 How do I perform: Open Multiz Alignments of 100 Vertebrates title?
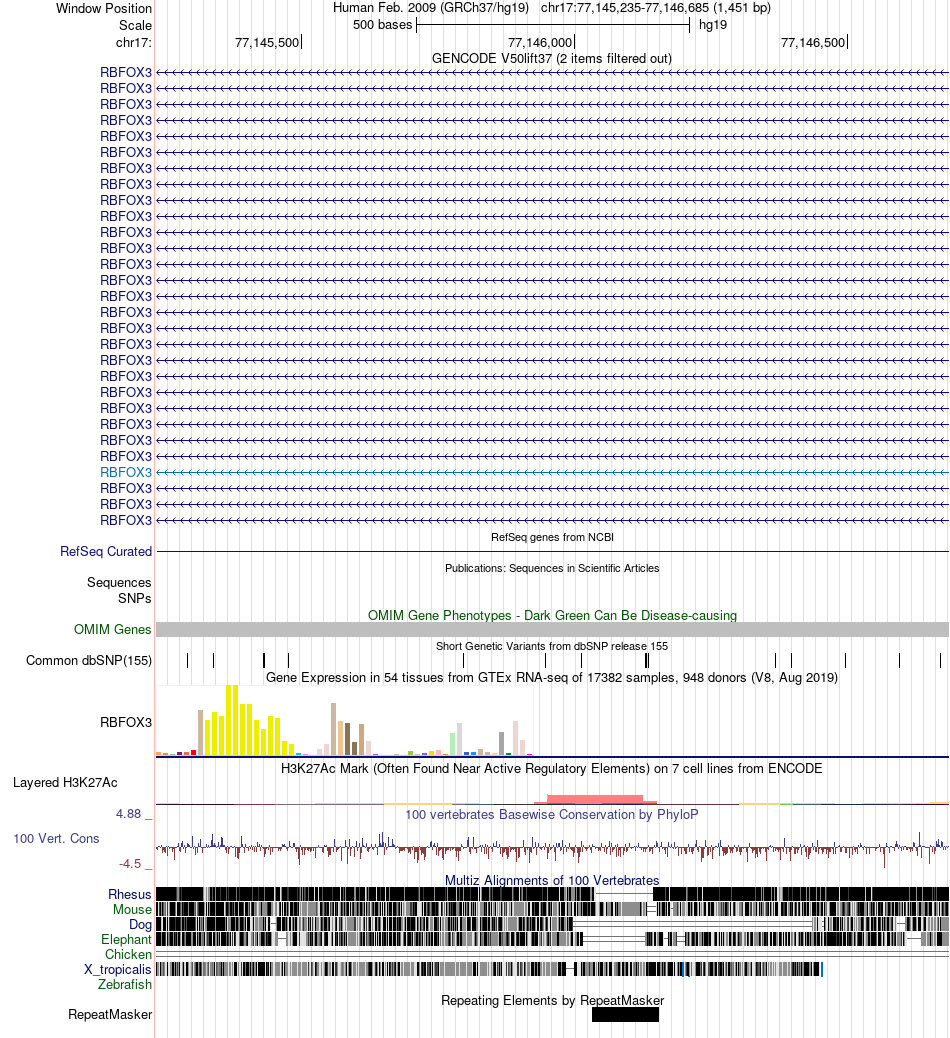[x=552, y=880]
